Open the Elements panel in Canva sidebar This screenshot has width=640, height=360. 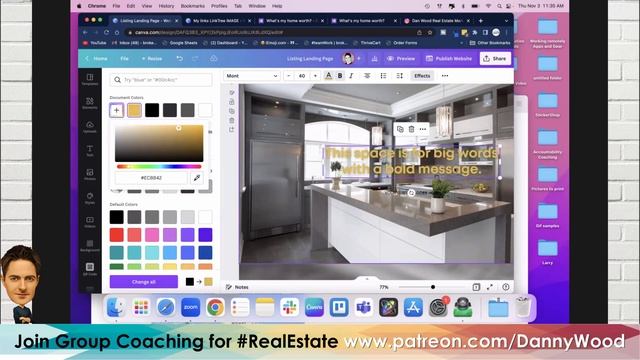(90, 103)
